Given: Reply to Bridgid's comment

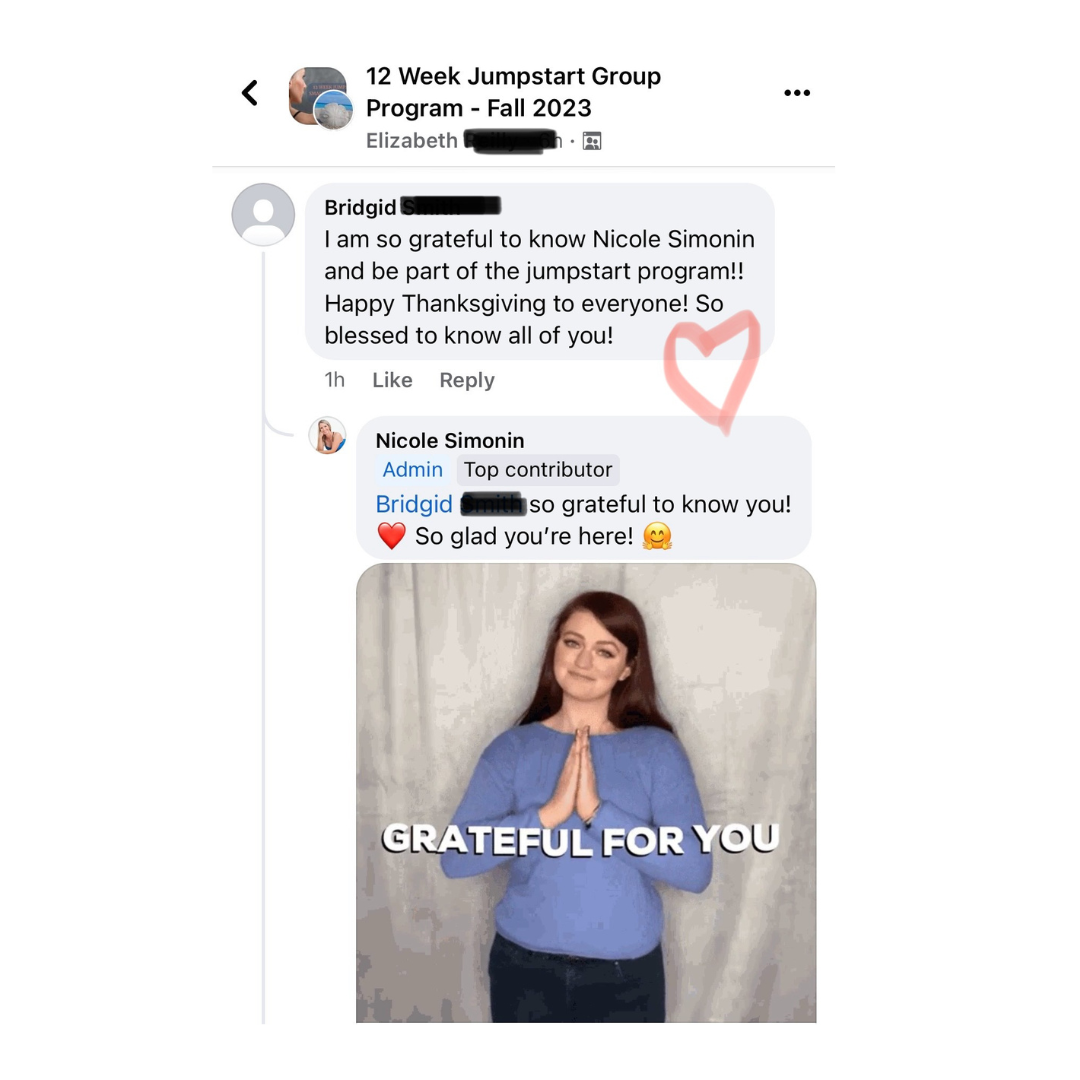Looking at the screenshot, I should (467, 380).
